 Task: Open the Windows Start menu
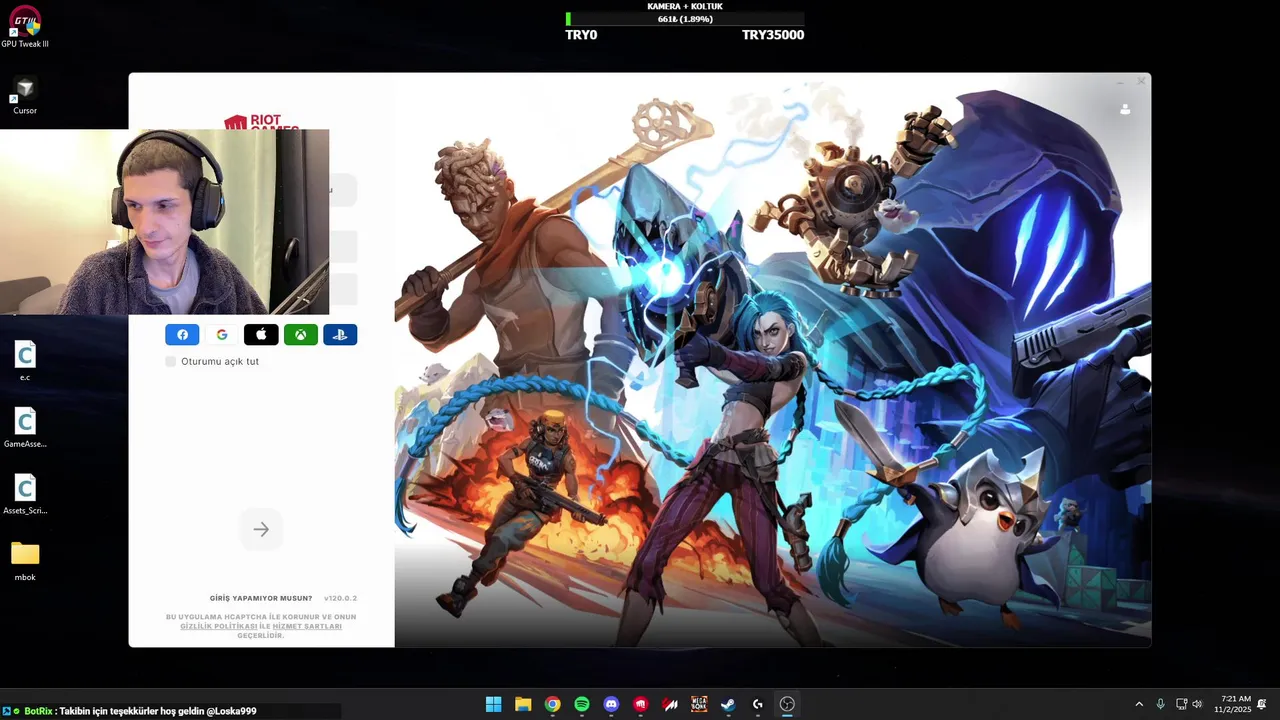[493, 704]
